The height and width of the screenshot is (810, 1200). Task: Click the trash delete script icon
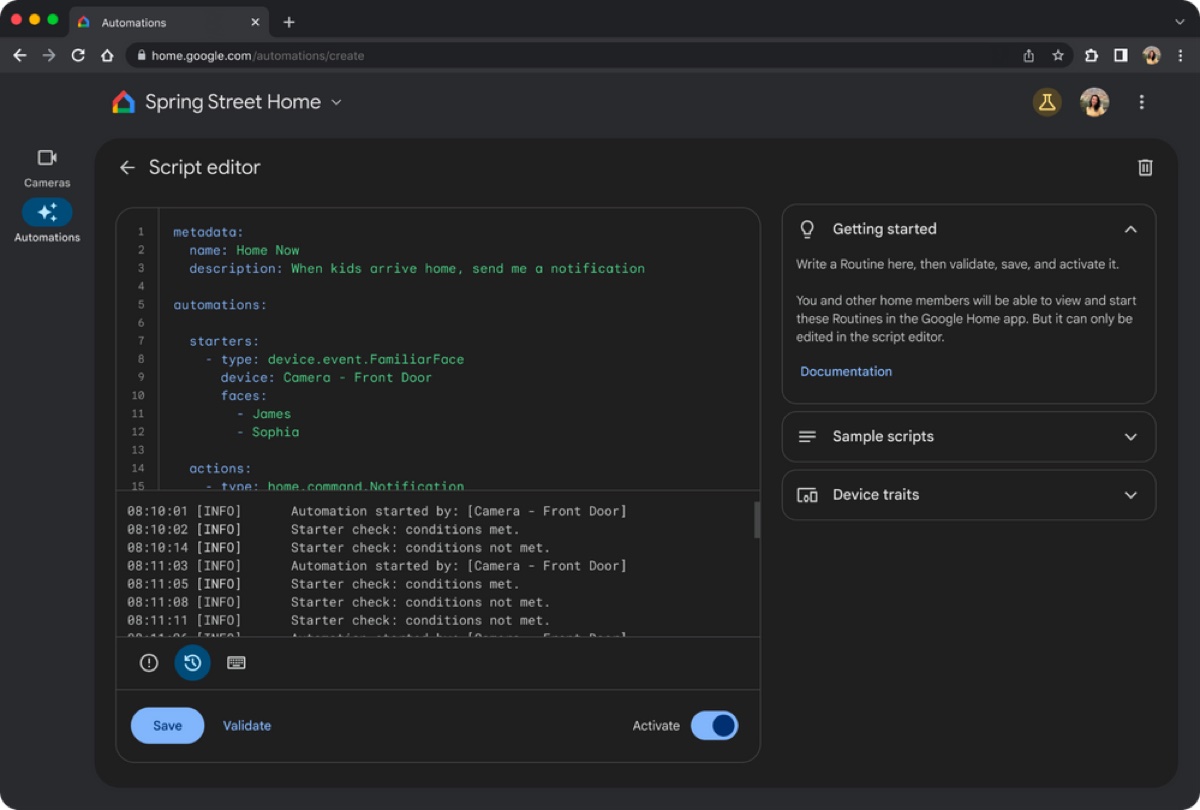(x=1145, y=168)
